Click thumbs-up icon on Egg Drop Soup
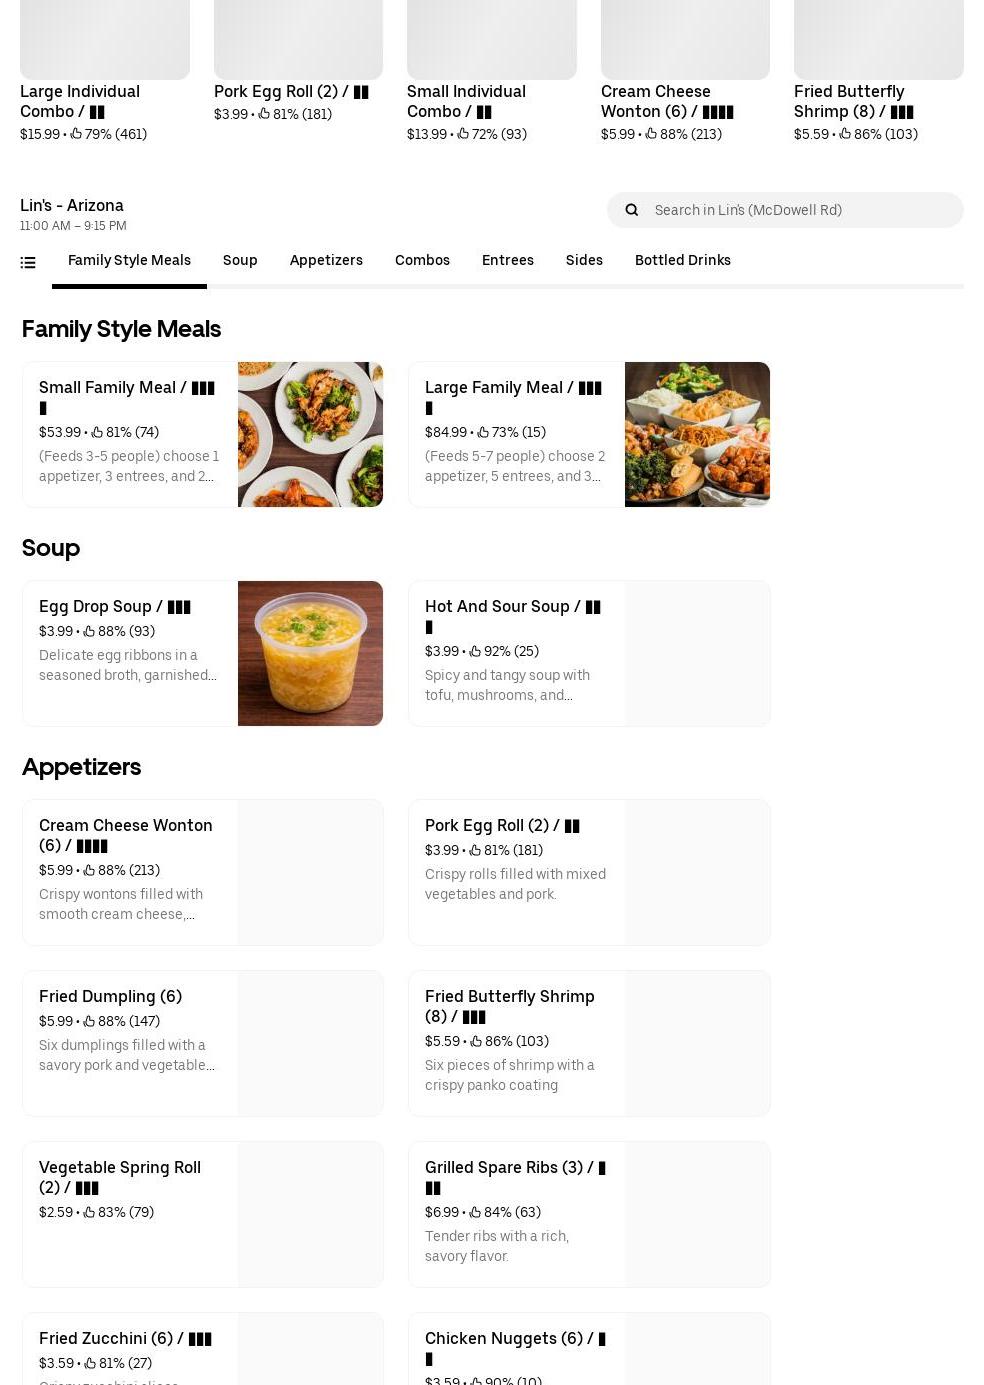Viewport: 984px width, 1385px height. tap(89, 632)
